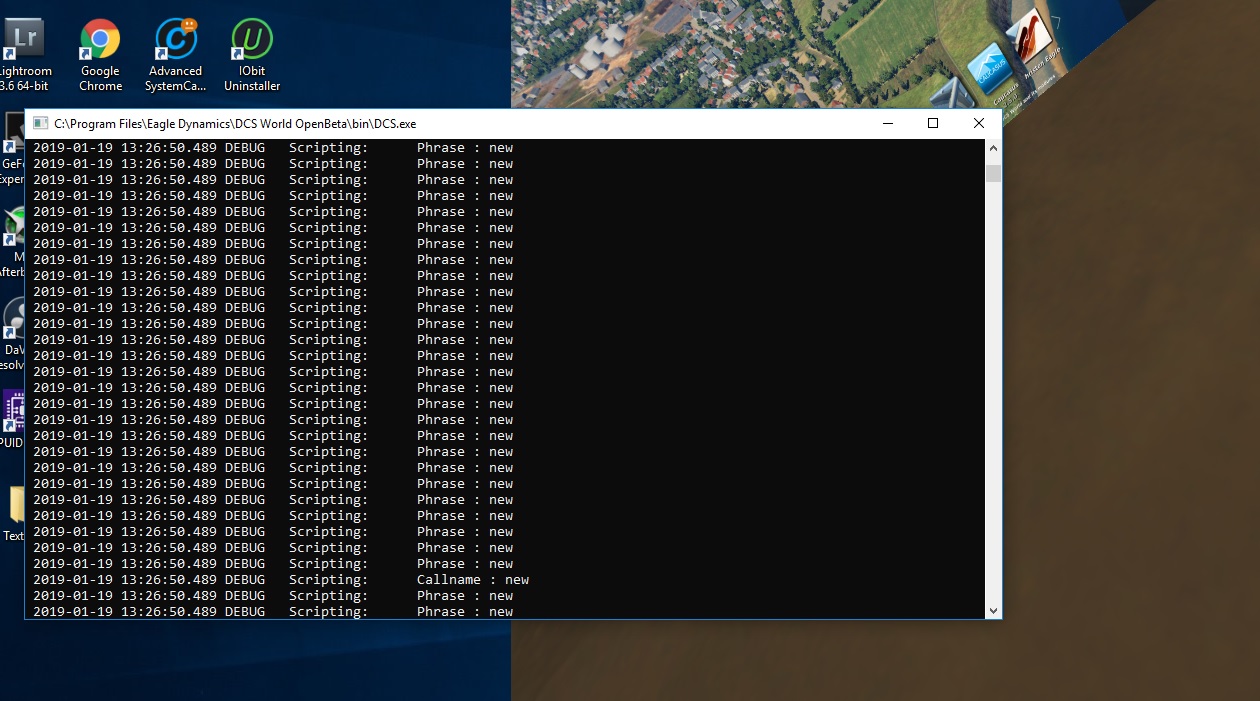Screen dimensions: 1260x701
Task: Select the MSI Afterburner desktop icon
Action: pyautogui.click(x=12, y=242)
